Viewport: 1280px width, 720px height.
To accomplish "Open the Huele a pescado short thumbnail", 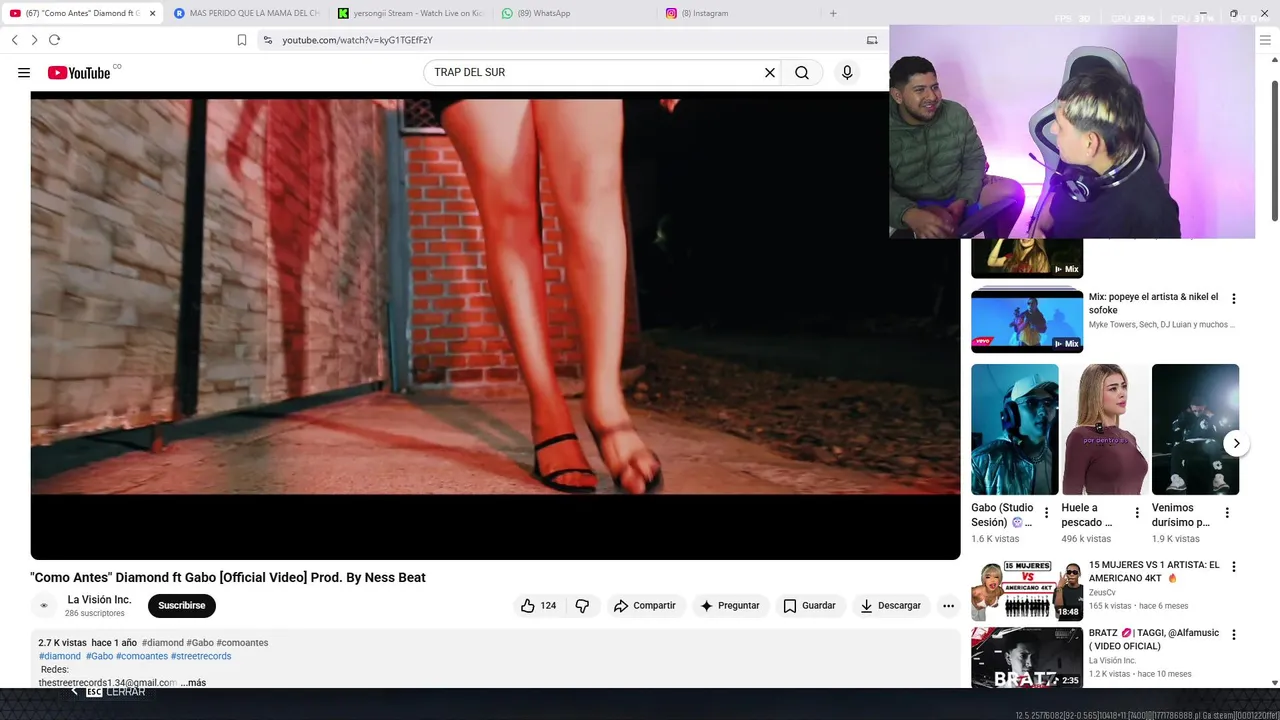I will (x=1105, y=429).
